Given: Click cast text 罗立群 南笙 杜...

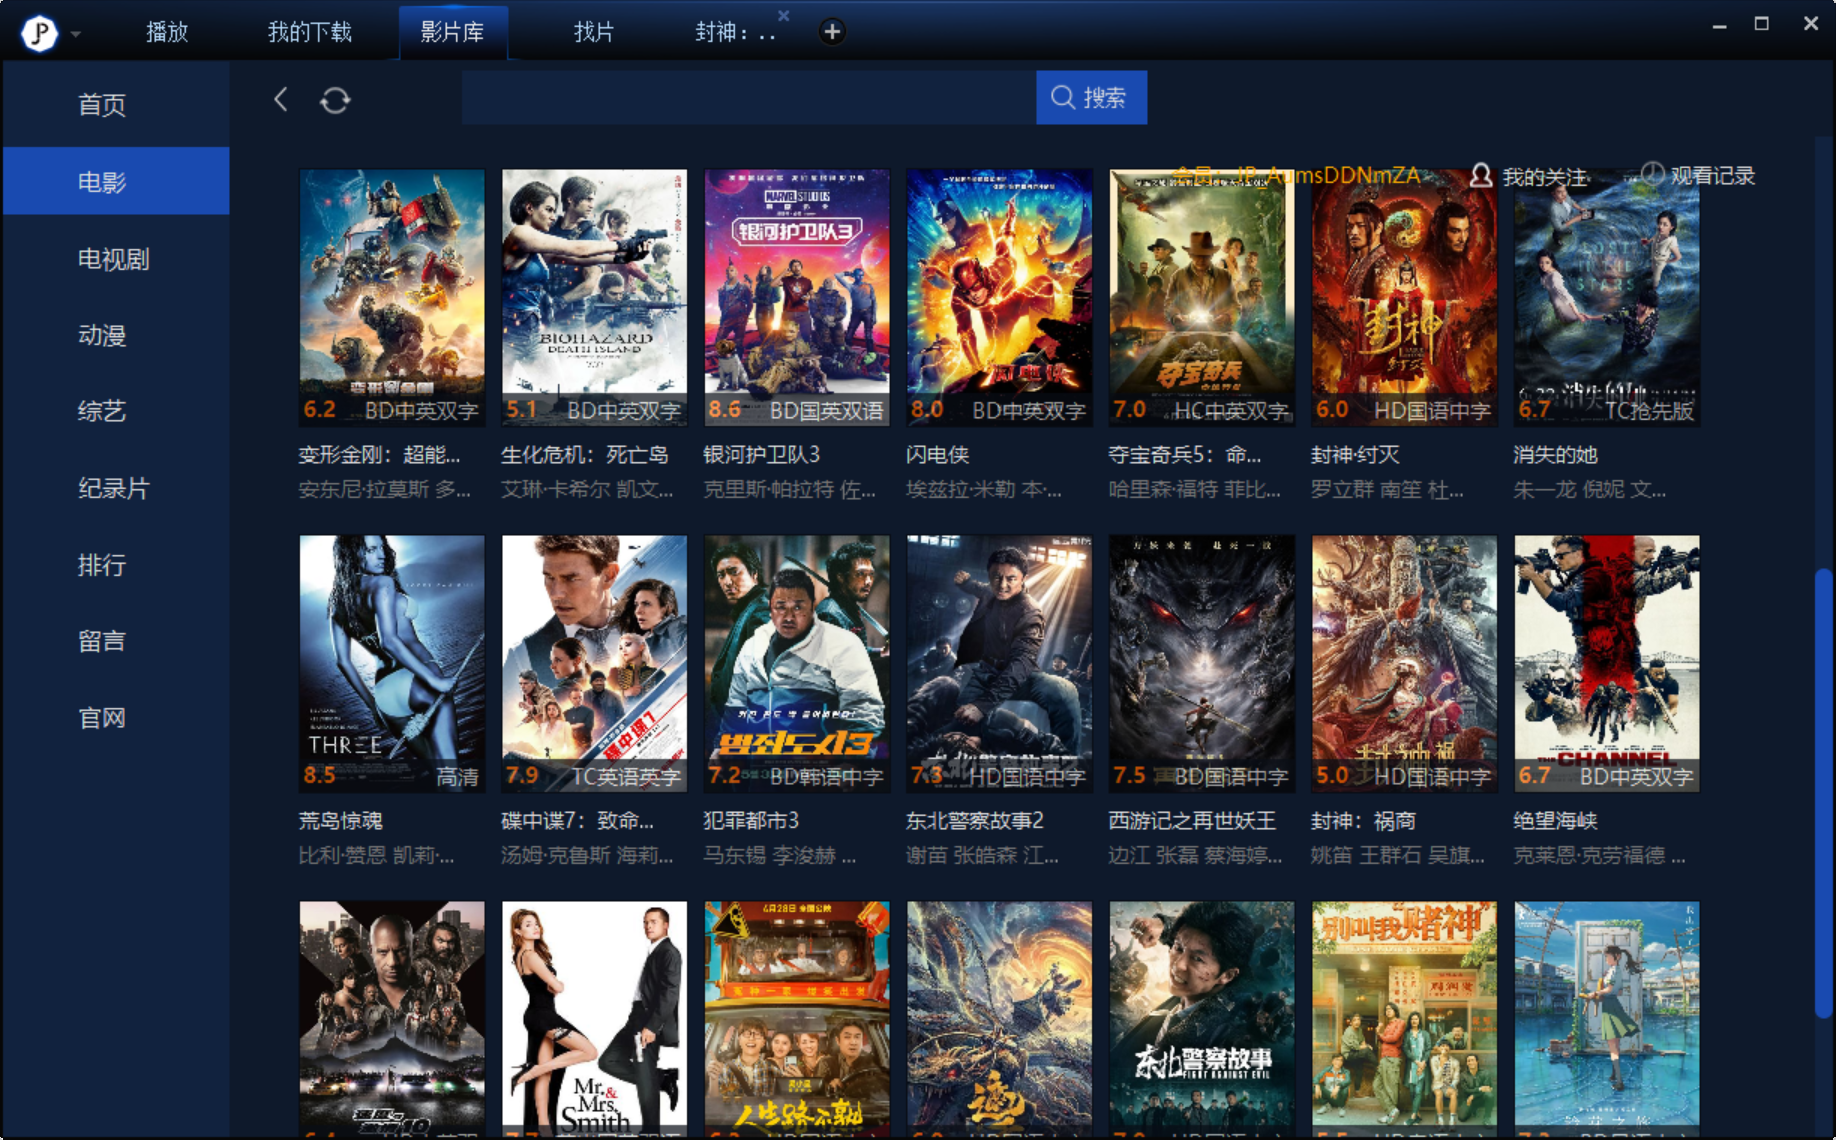Looking at the screenshot, I should [1386, 490].
